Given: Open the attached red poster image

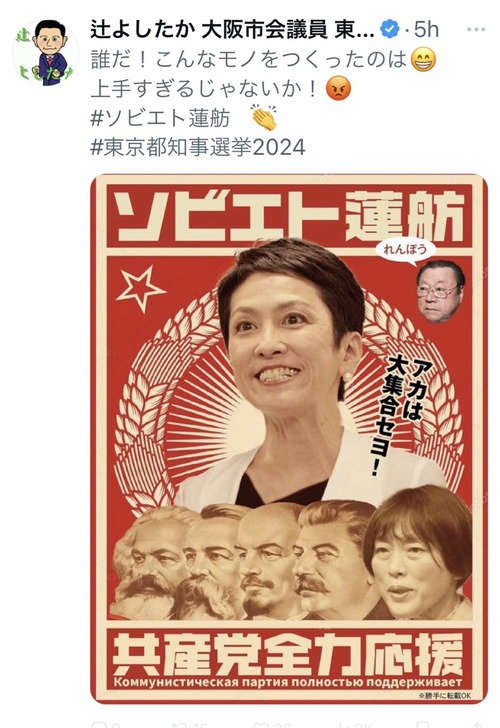Looking at the screenshot, I should [x=289, y=438].
